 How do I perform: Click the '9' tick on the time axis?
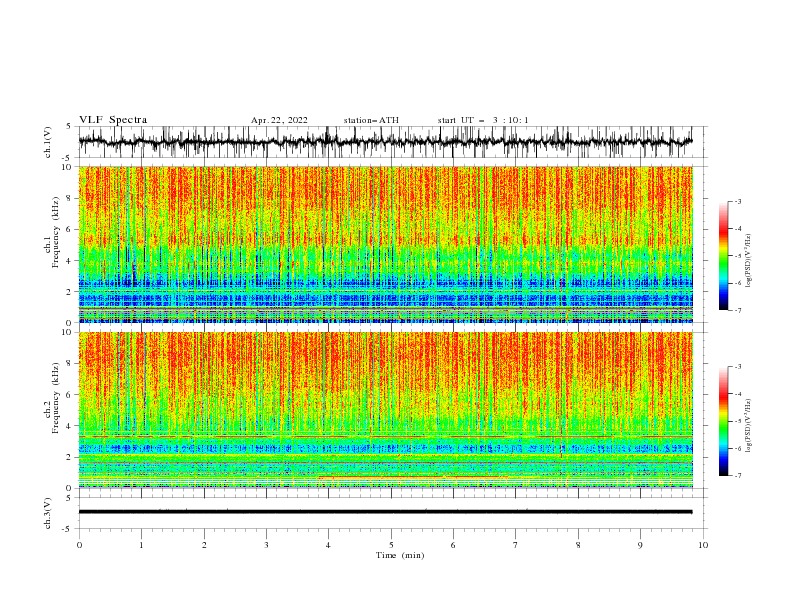[x=640, y=545]
